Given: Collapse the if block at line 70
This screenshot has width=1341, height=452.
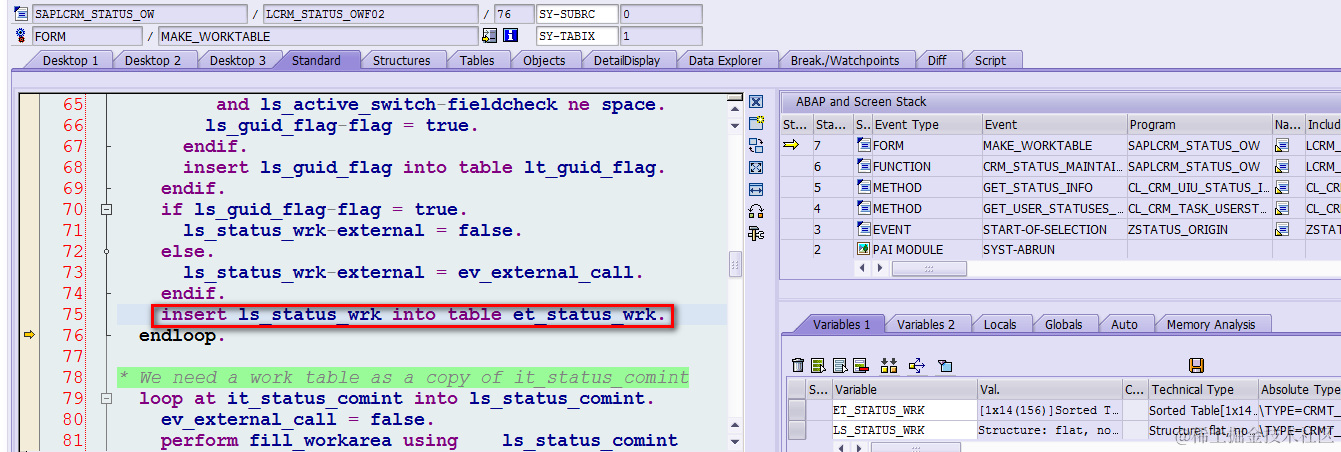Looking at the screenshot, I should 106,210.
